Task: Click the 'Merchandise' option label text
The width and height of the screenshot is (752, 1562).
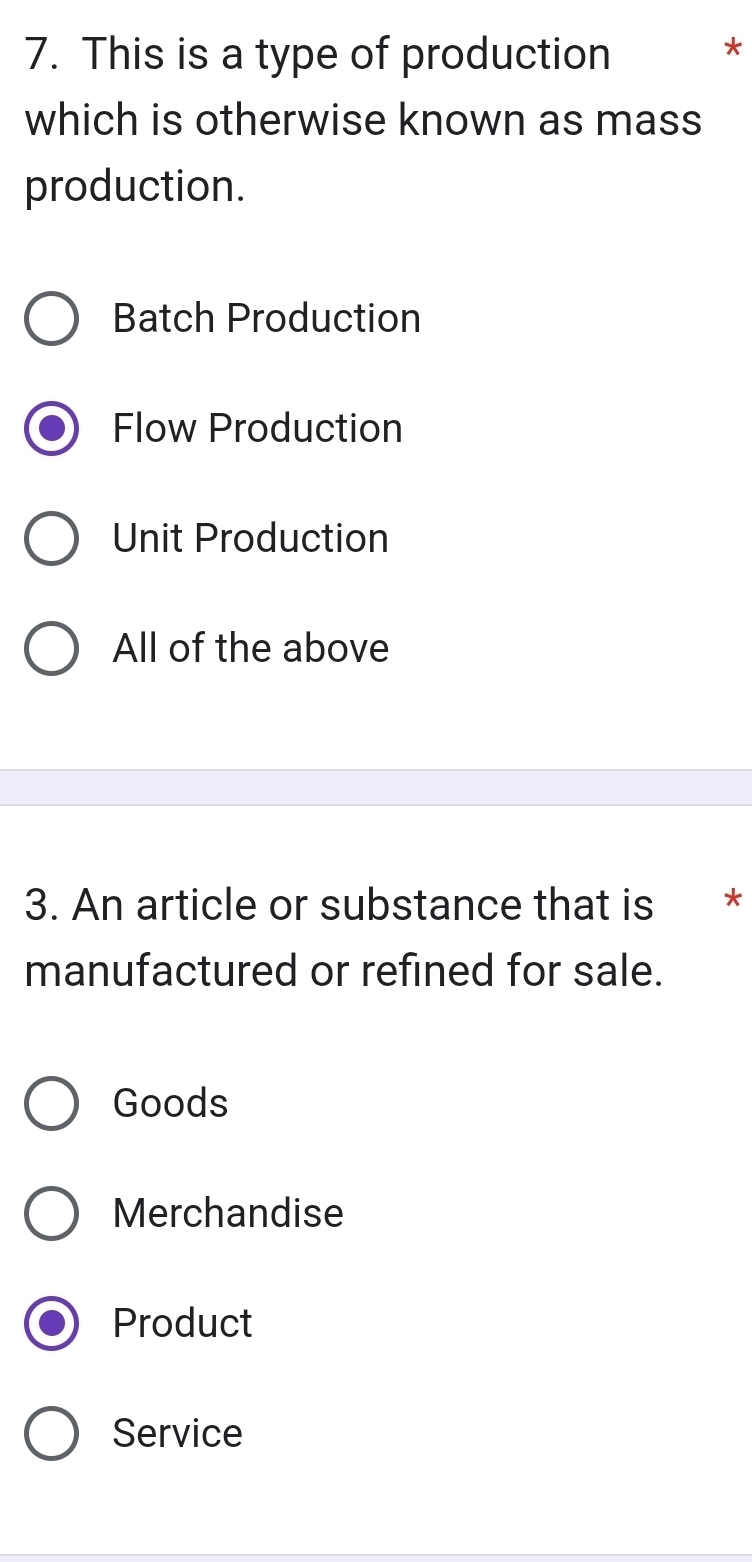Action: 229,1213
